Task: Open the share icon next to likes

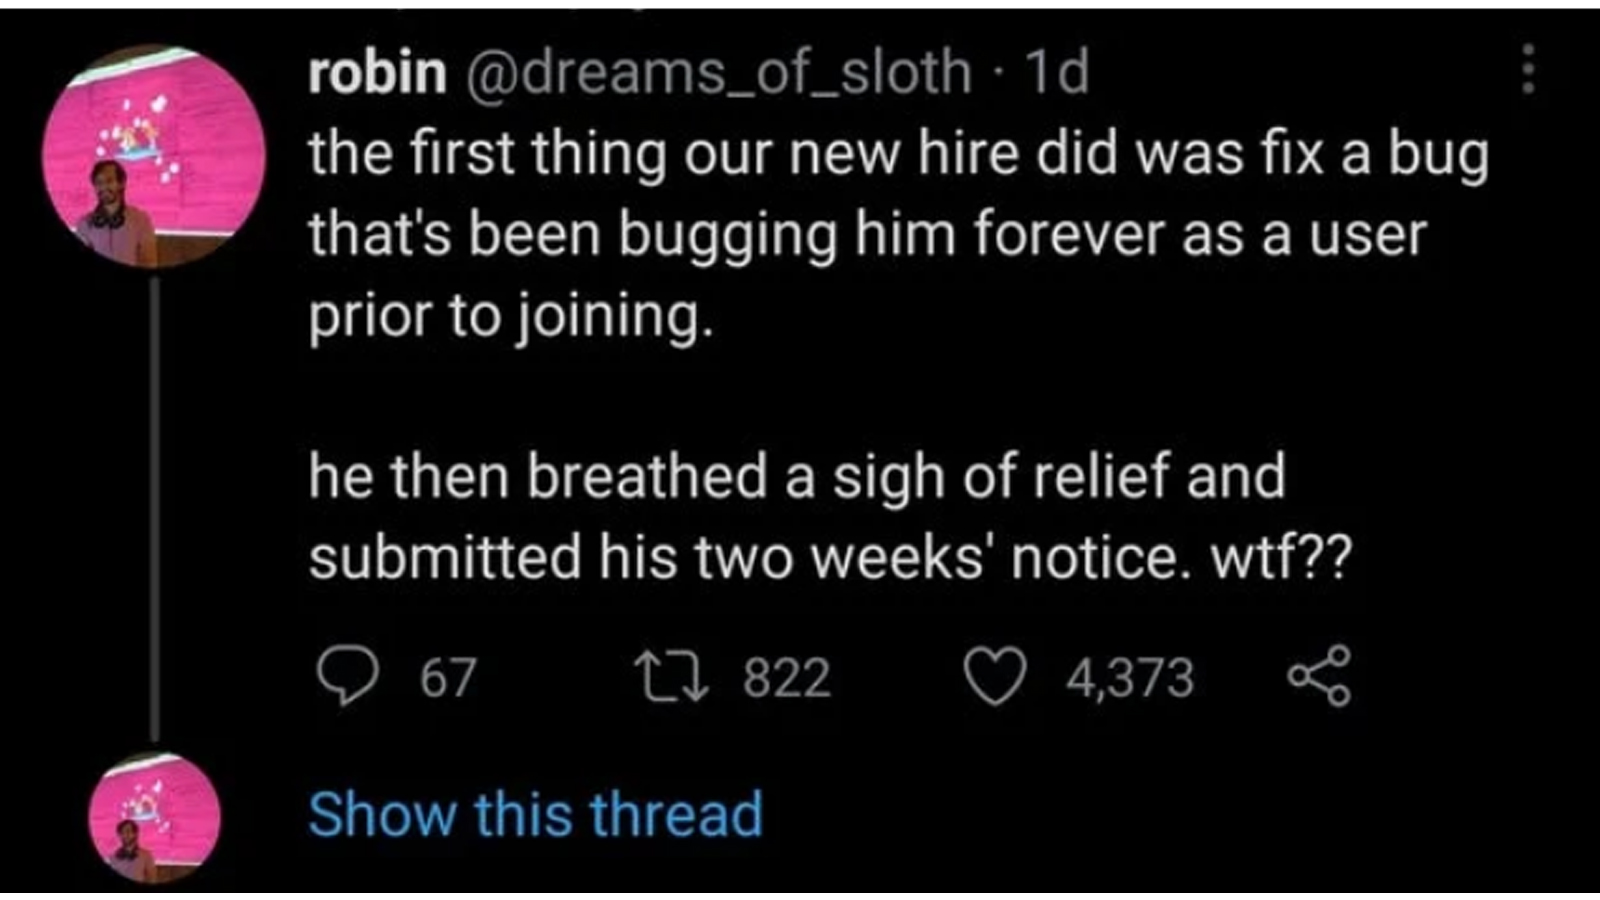Action: [1319, 677]
